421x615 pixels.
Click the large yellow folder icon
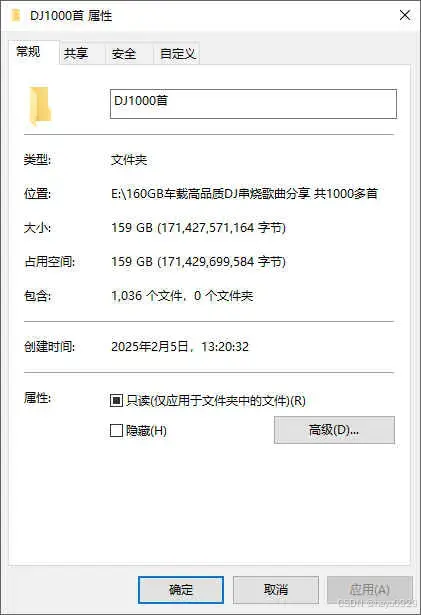click(x=40, y=106)
